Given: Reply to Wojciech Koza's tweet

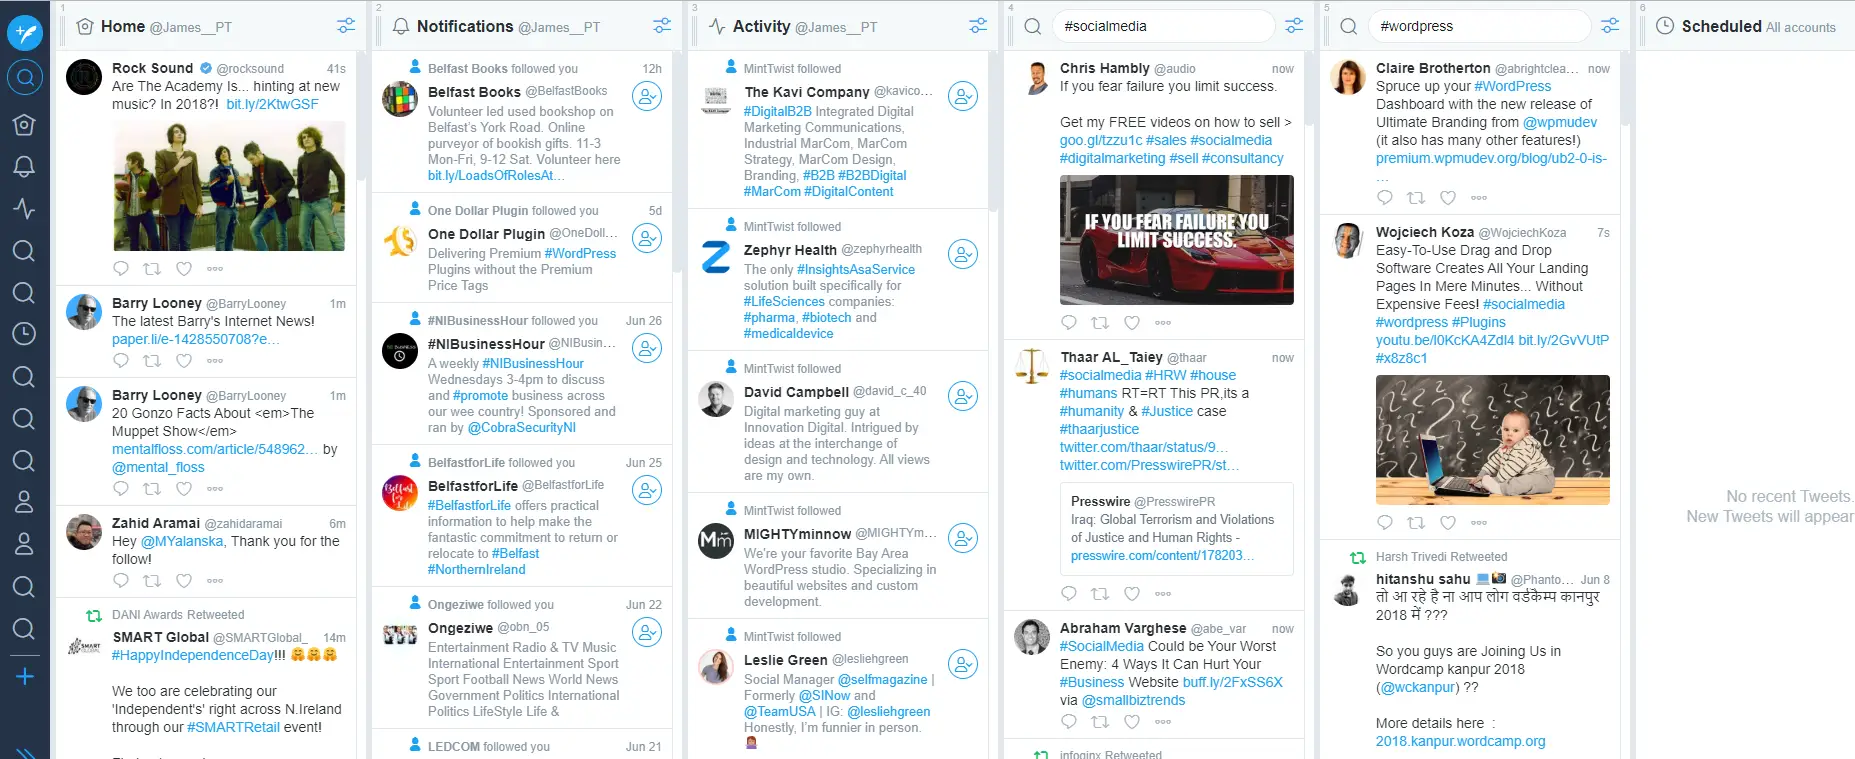Looking at the screenshot, I should click(x=1385, y=522).
